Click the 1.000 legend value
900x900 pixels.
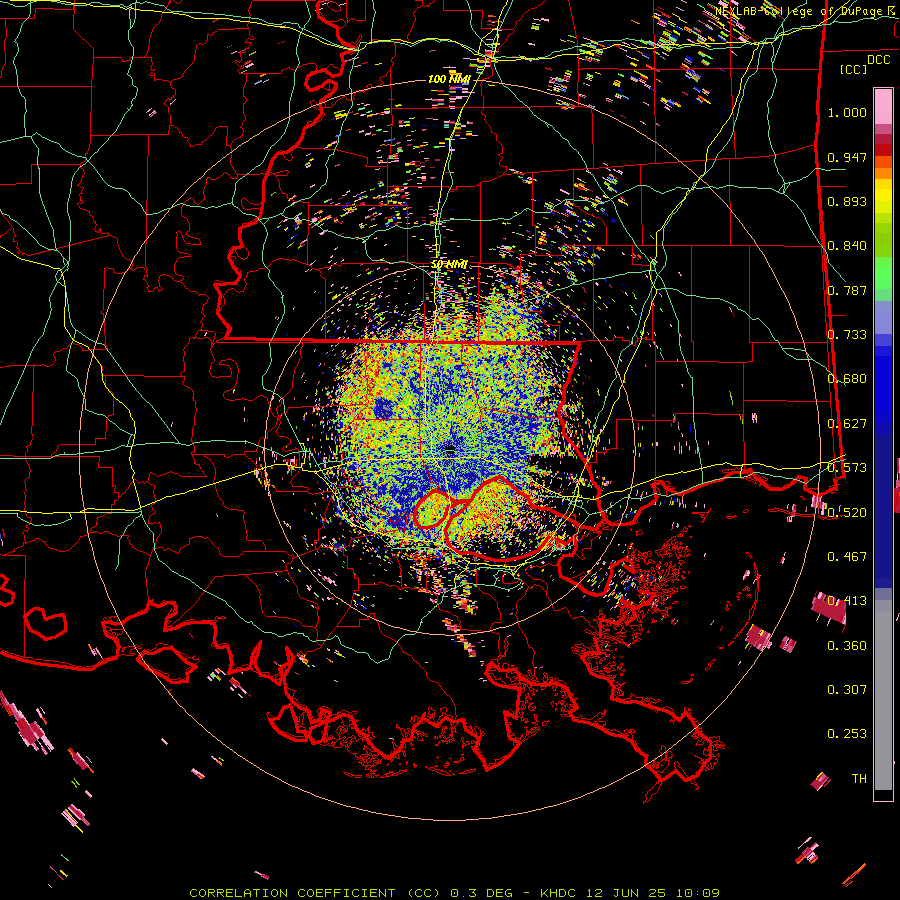point(847,112)
